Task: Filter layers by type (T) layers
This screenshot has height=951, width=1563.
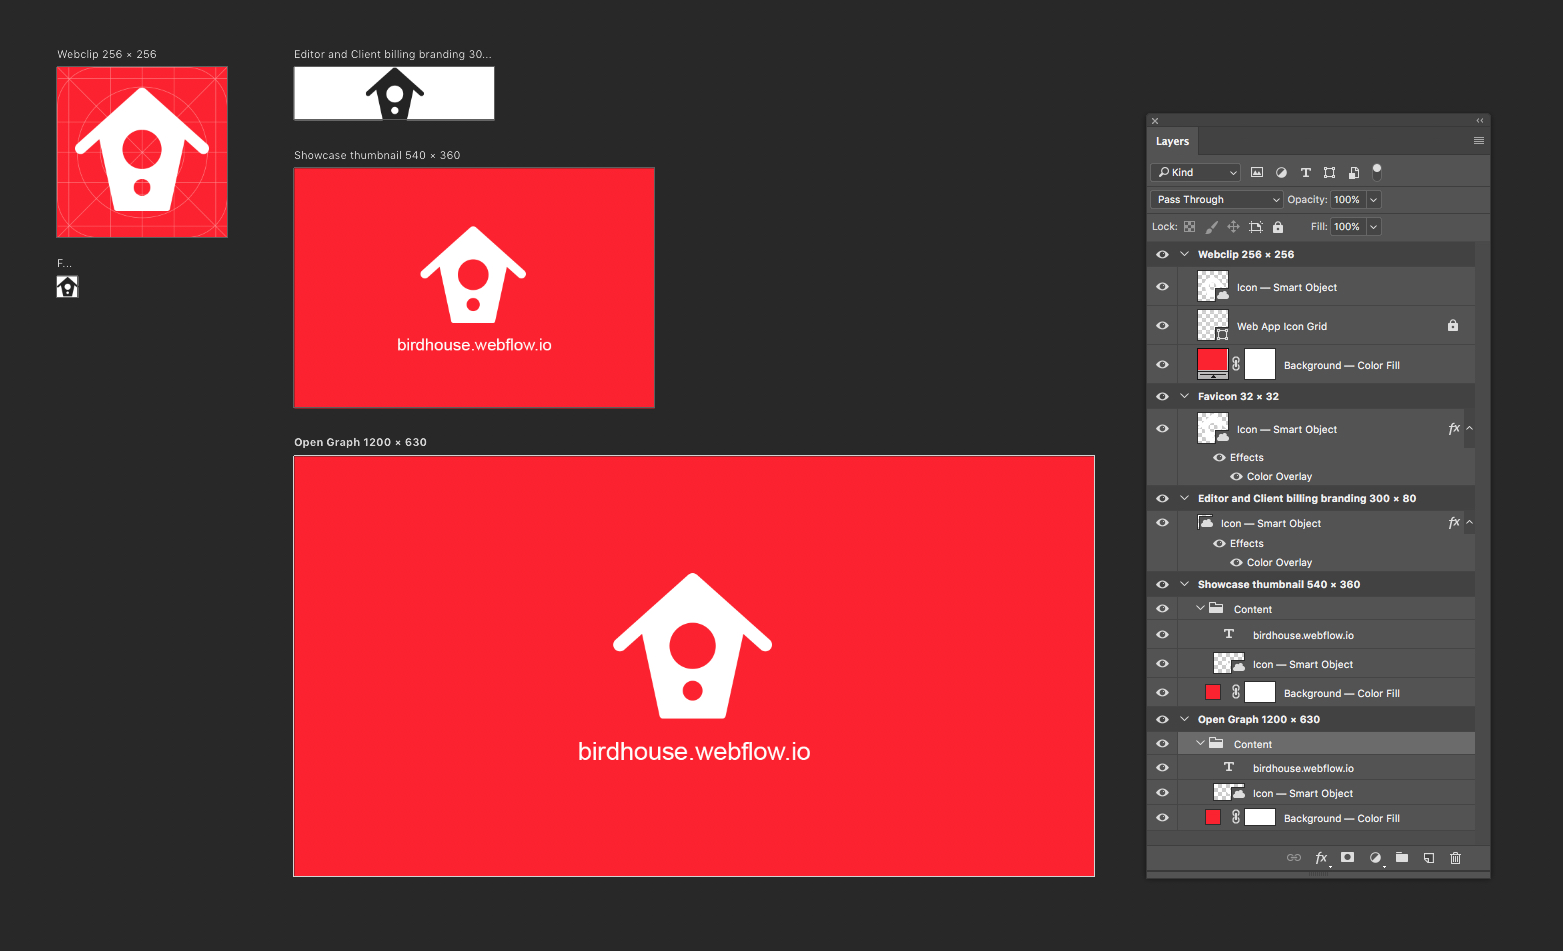Action: (1305, 172)
